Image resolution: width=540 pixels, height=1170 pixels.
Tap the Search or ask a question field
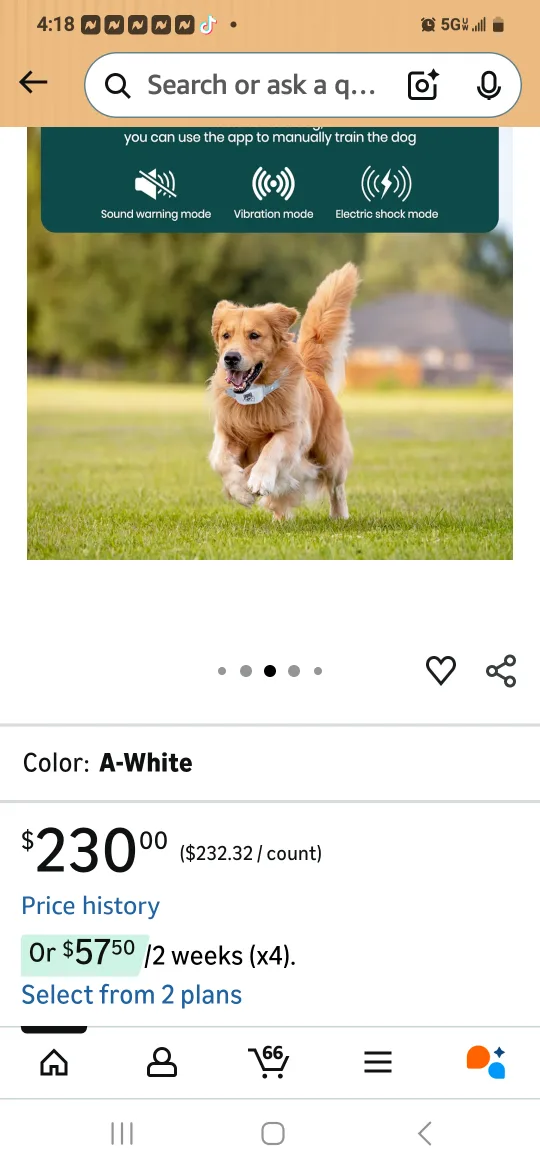coord(261,85)
